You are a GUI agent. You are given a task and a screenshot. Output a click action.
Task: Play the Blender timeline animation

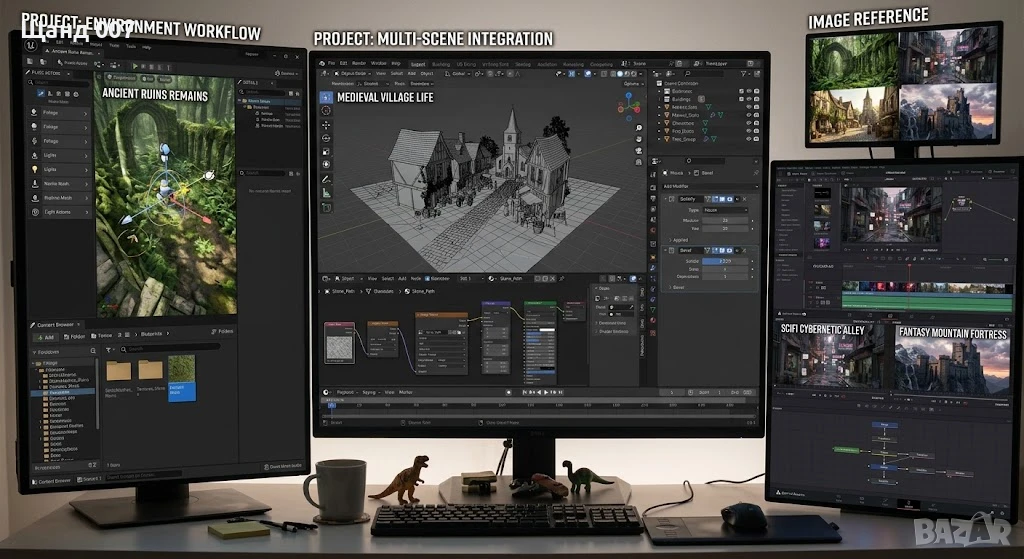(546, 392)
